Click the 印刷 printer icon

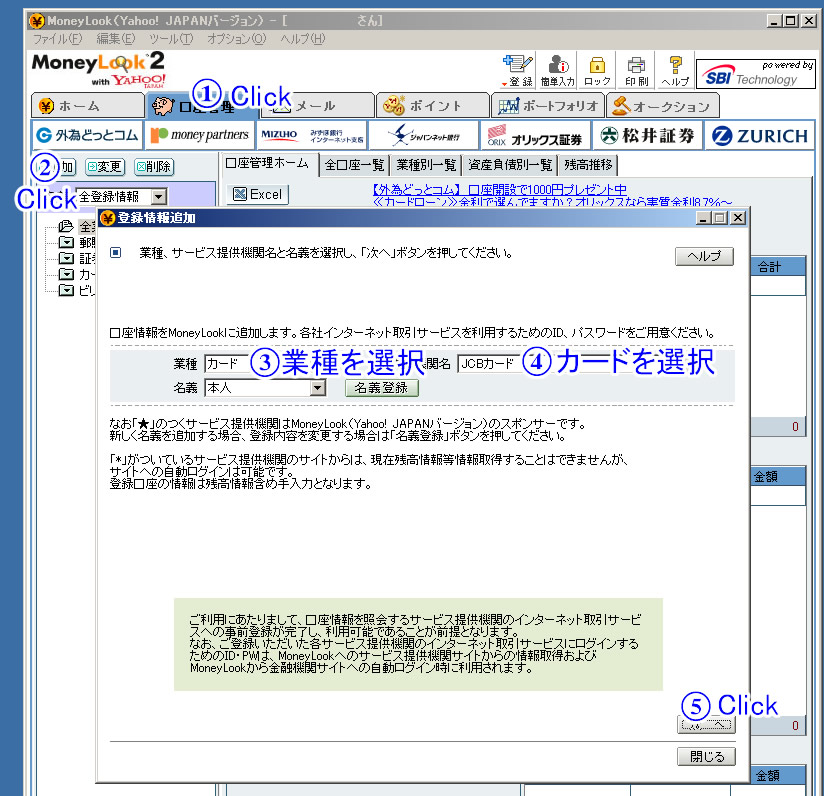click(x=636, y=70)
